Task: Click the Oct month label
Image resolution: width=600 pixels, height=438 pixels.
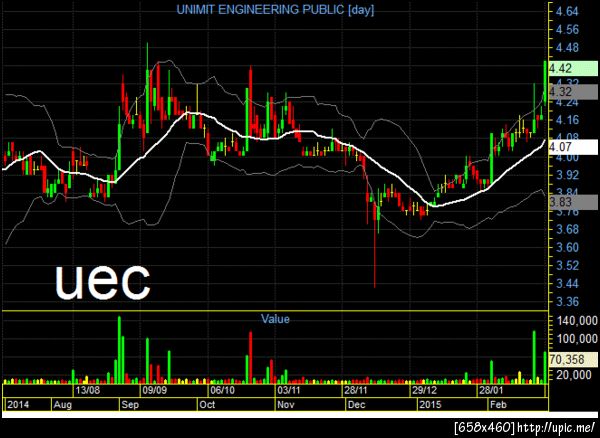Action: point(207,404)
